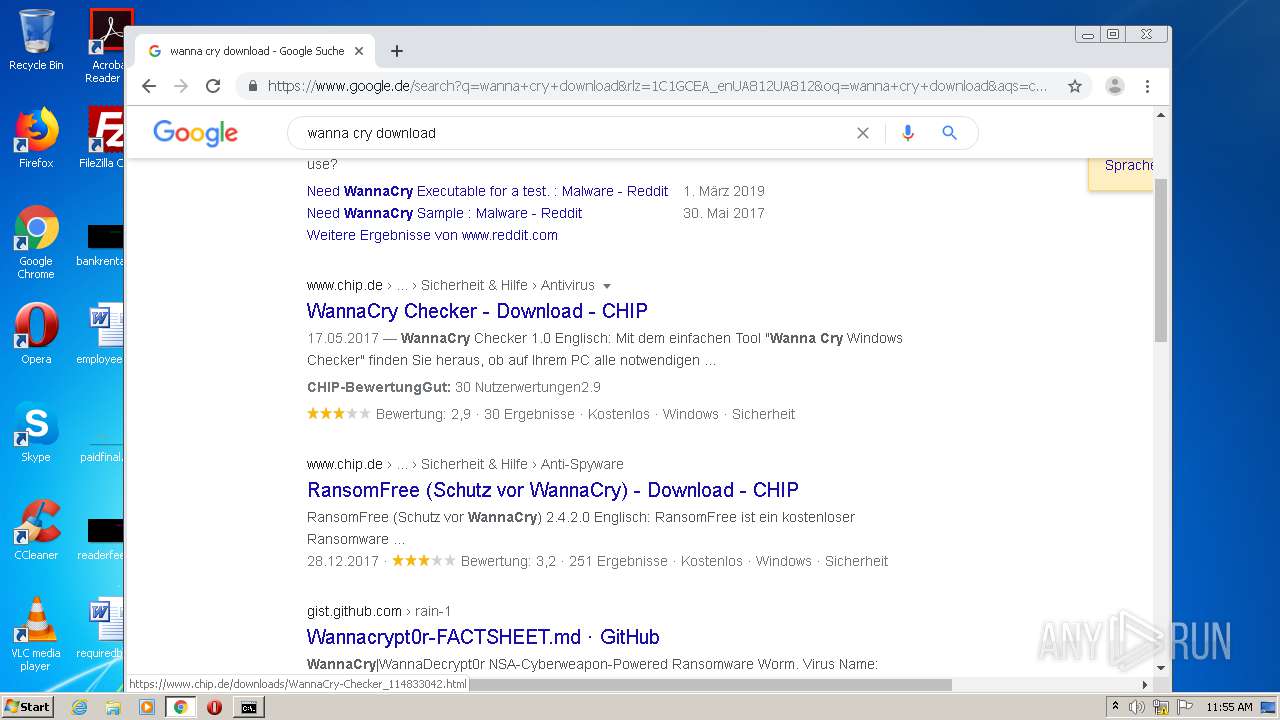
Task: Open Acrobat Reader desktop shortcut
Action: (107, 45)
